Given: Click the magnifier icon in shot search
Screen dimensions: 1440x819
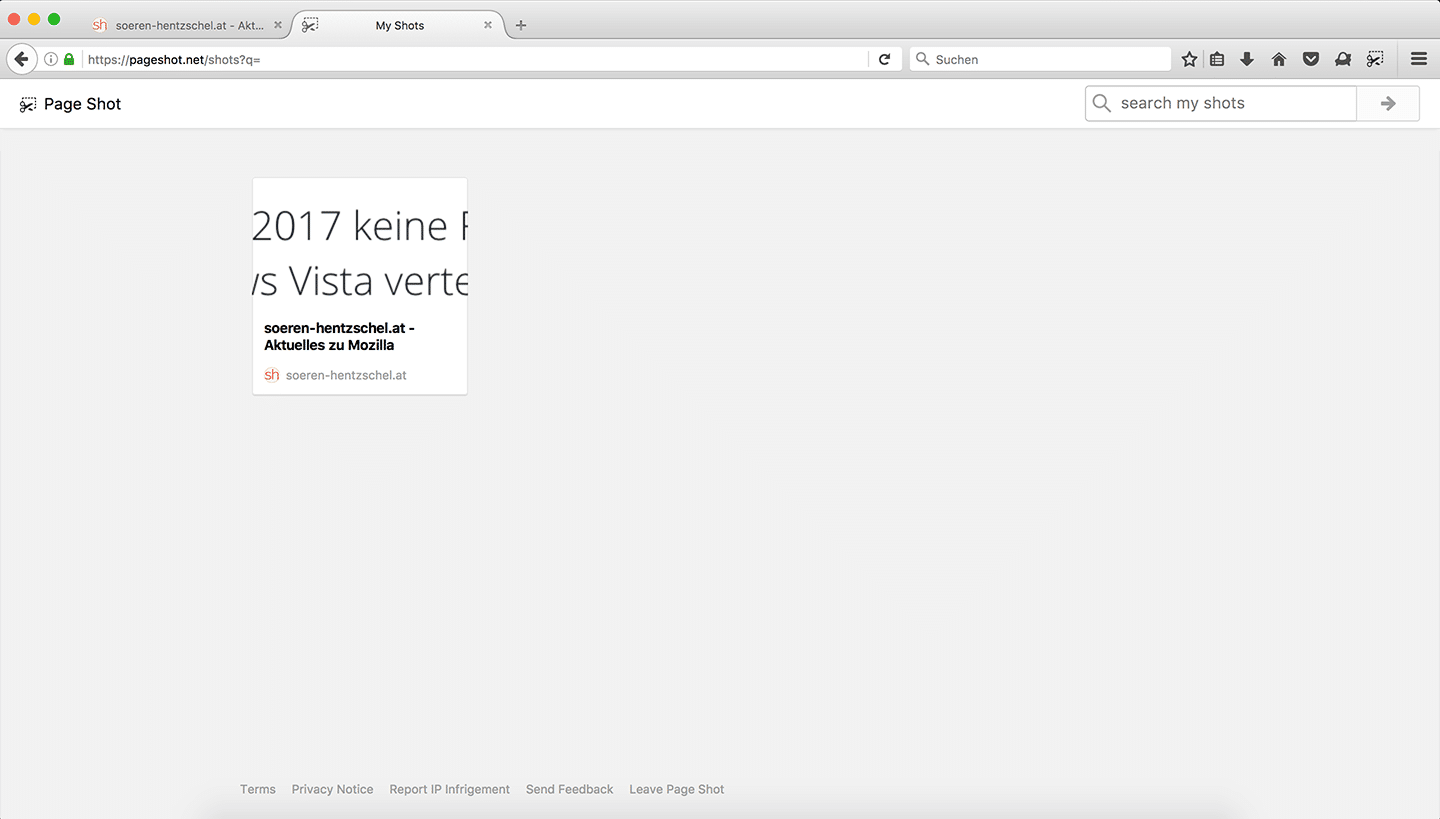Looking at the screenshot, I should pos(1102,103).
